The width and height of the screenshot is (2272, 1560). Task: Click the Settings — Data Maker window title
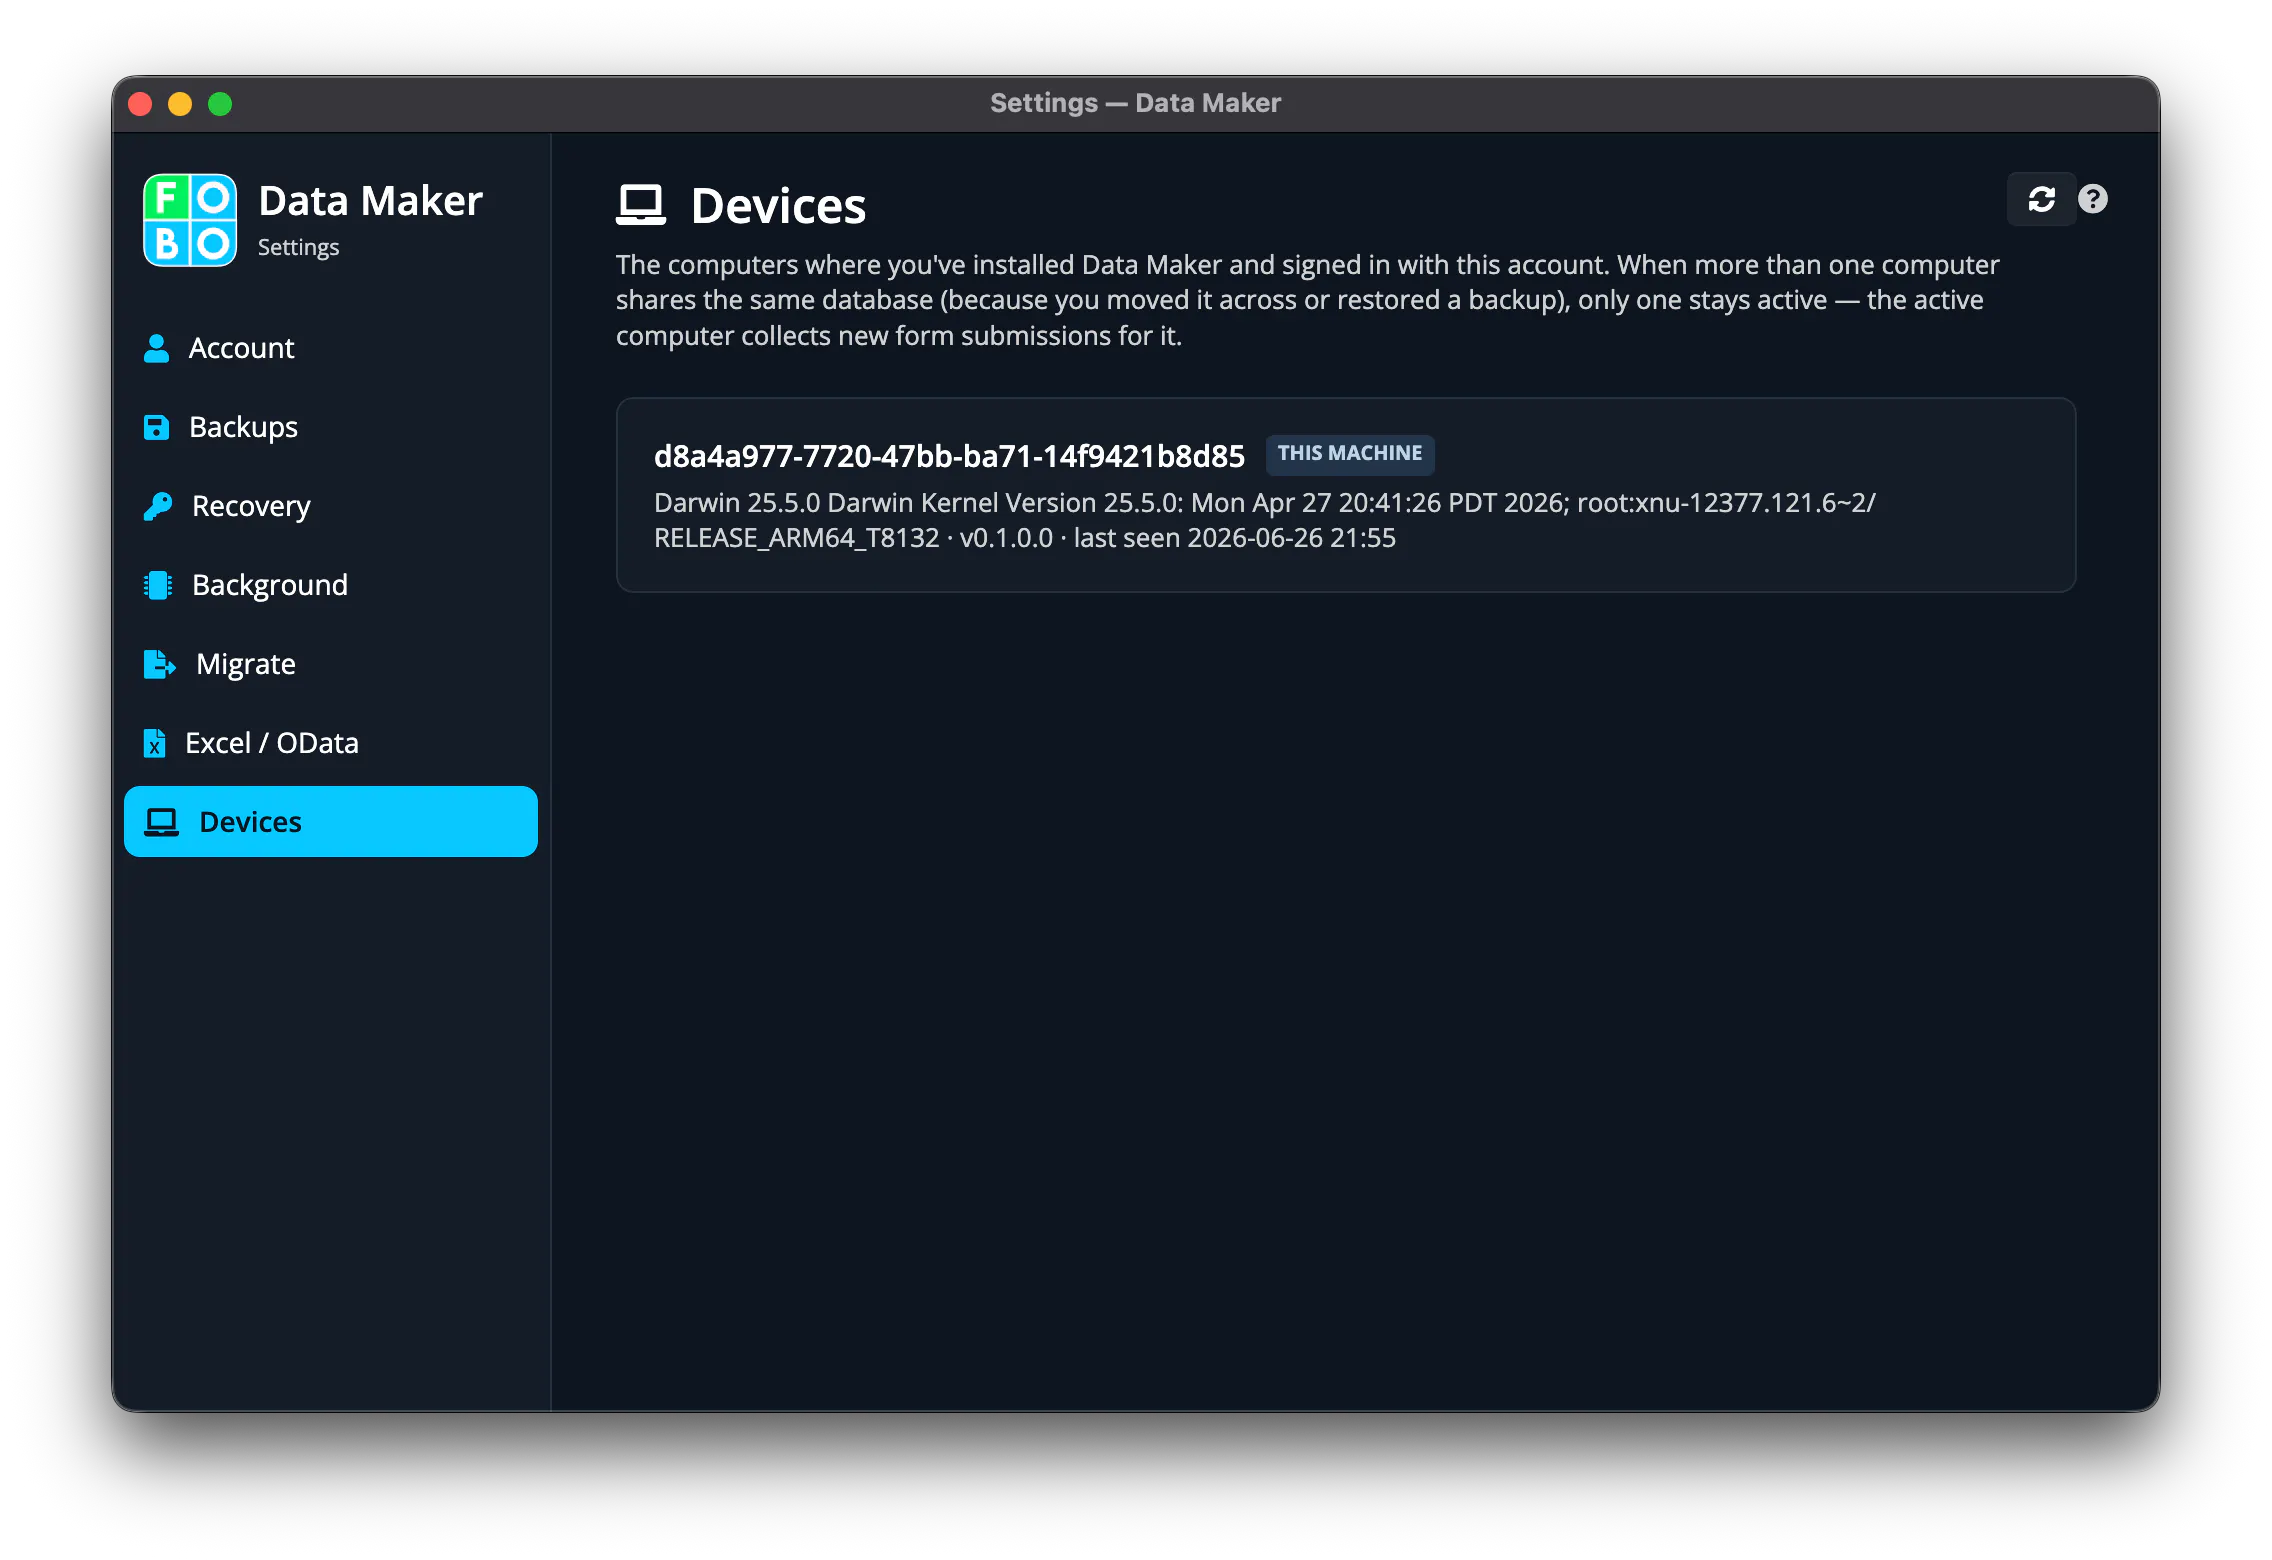coord(1135,103)
